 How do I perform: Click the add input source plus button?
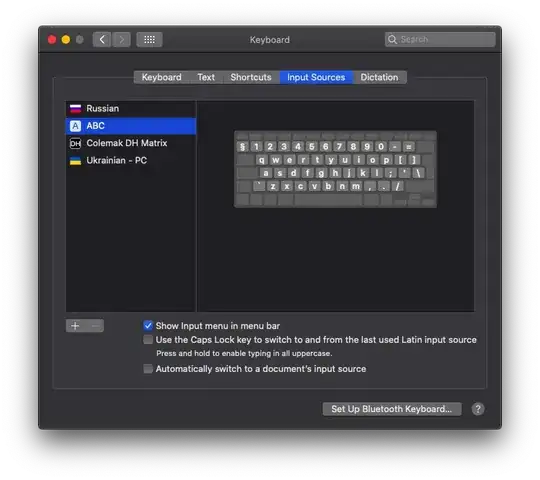click(x=75, y=325)
